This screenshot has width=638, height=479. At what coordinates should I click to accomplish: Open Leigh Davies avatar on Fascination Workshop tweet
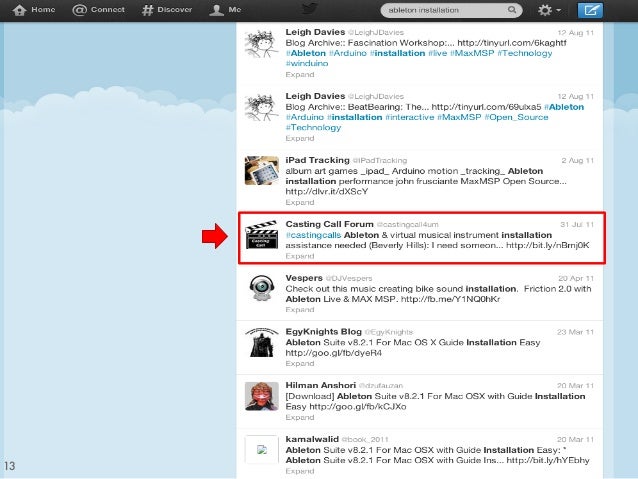(262, 44)
